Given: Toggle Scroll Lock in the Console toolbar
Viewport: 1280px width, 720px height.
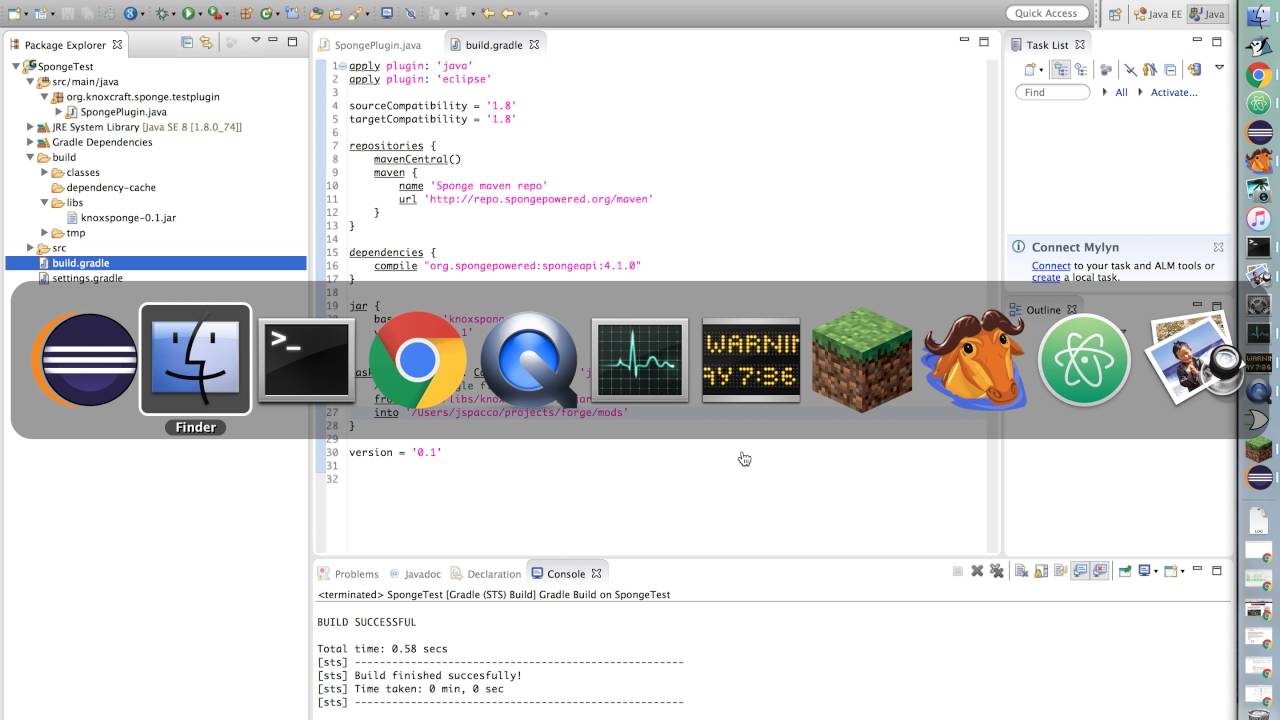Looking at the screenshot, I should 1041,571.
